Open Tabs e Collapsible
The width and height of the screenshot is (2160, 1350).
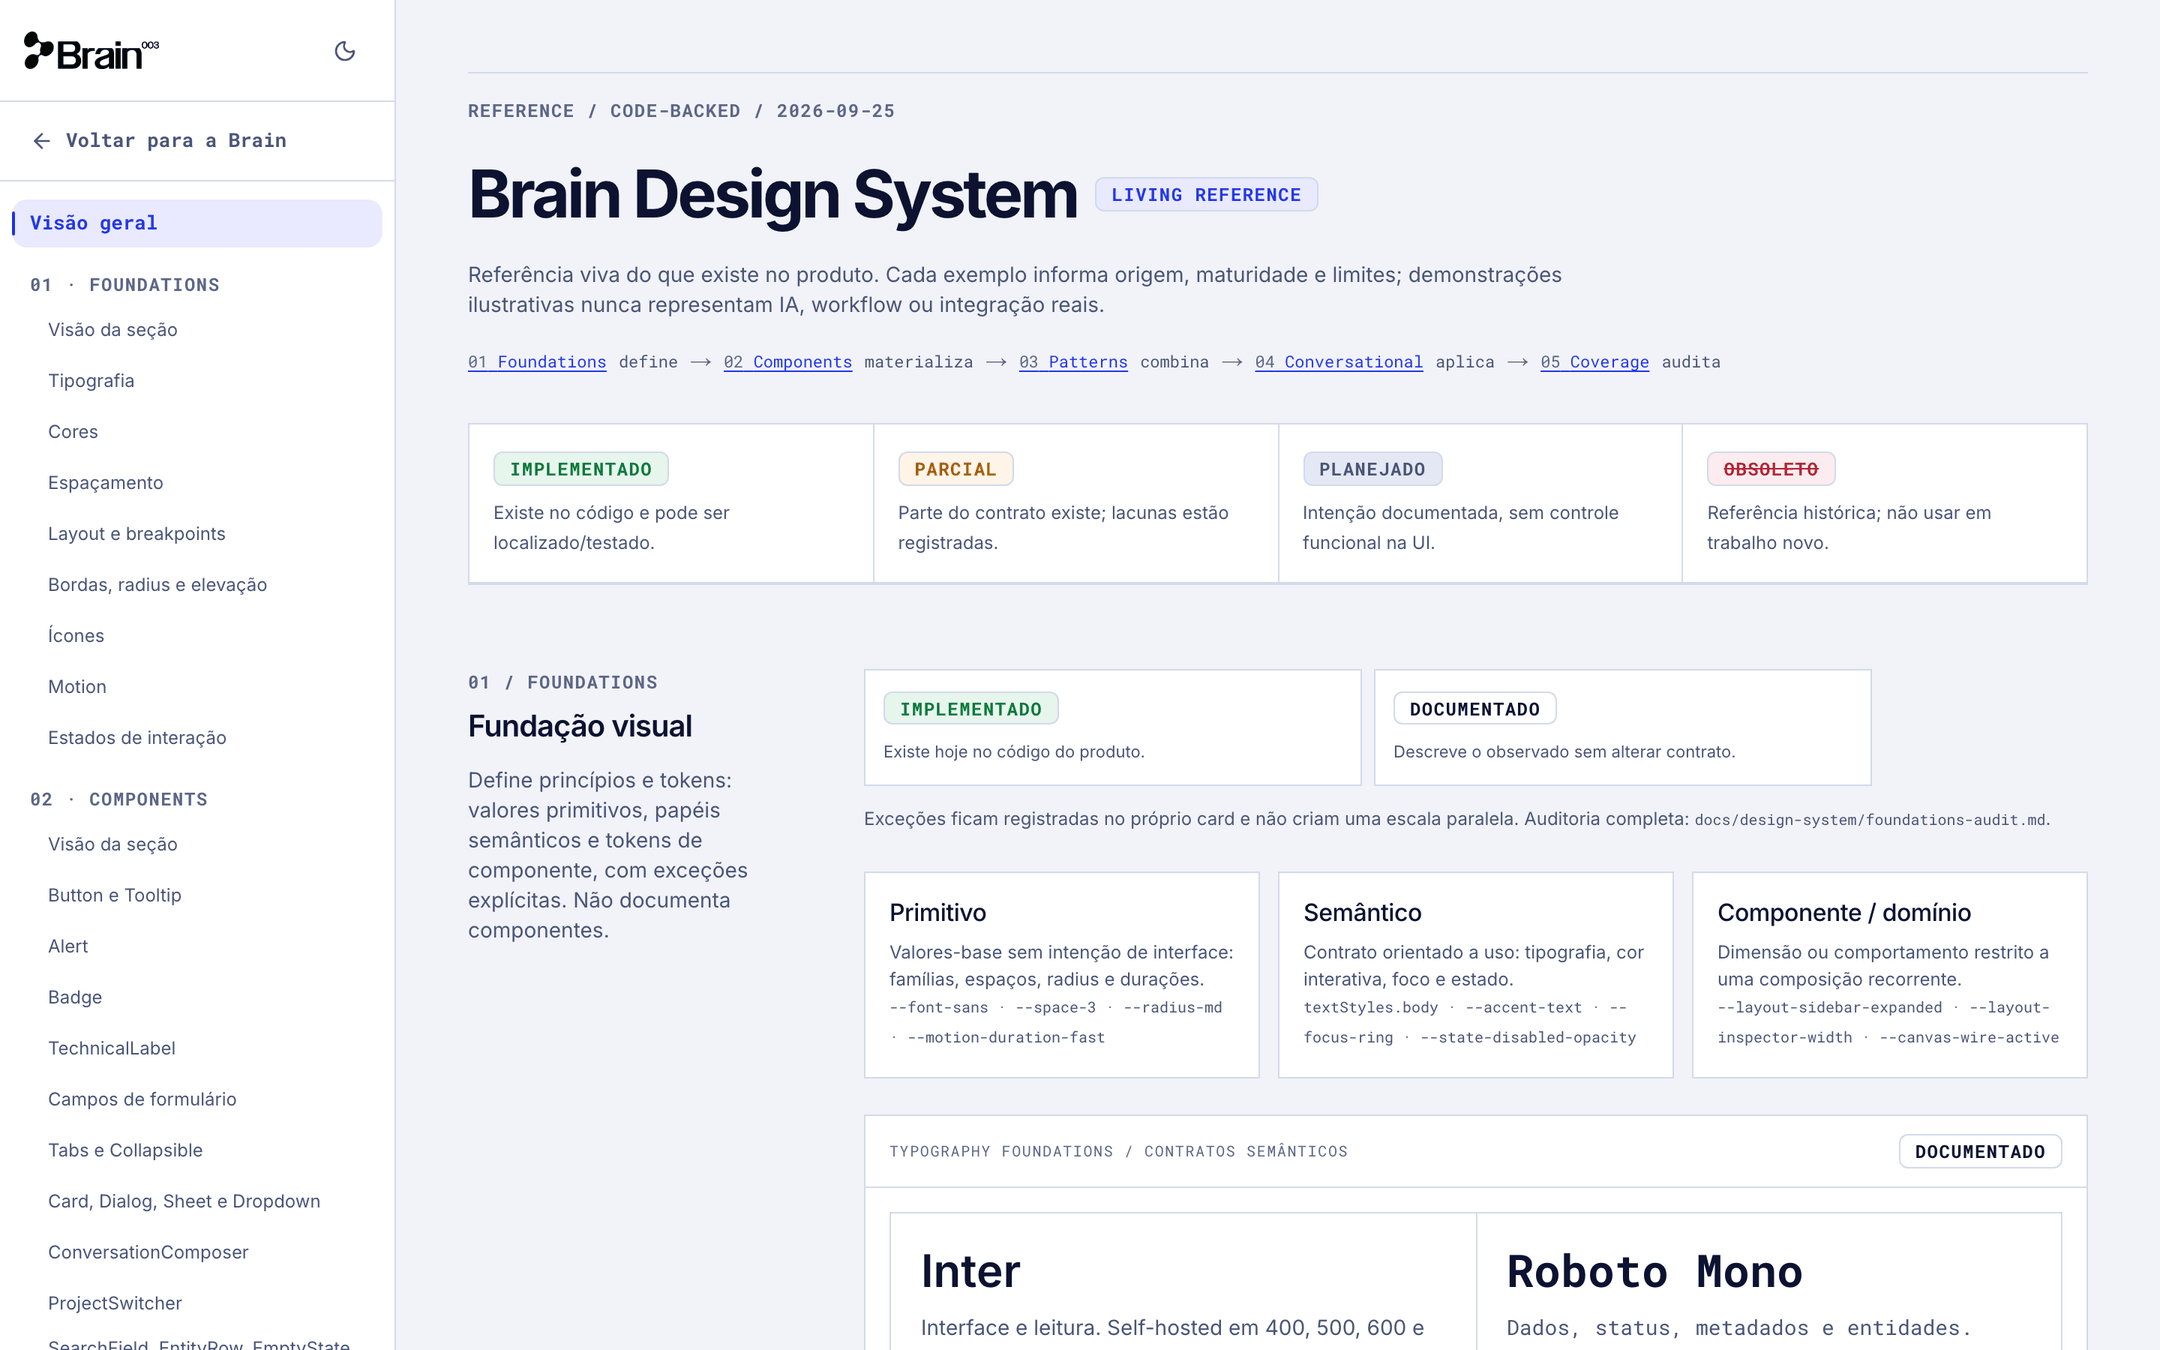tap(125, 1151)
